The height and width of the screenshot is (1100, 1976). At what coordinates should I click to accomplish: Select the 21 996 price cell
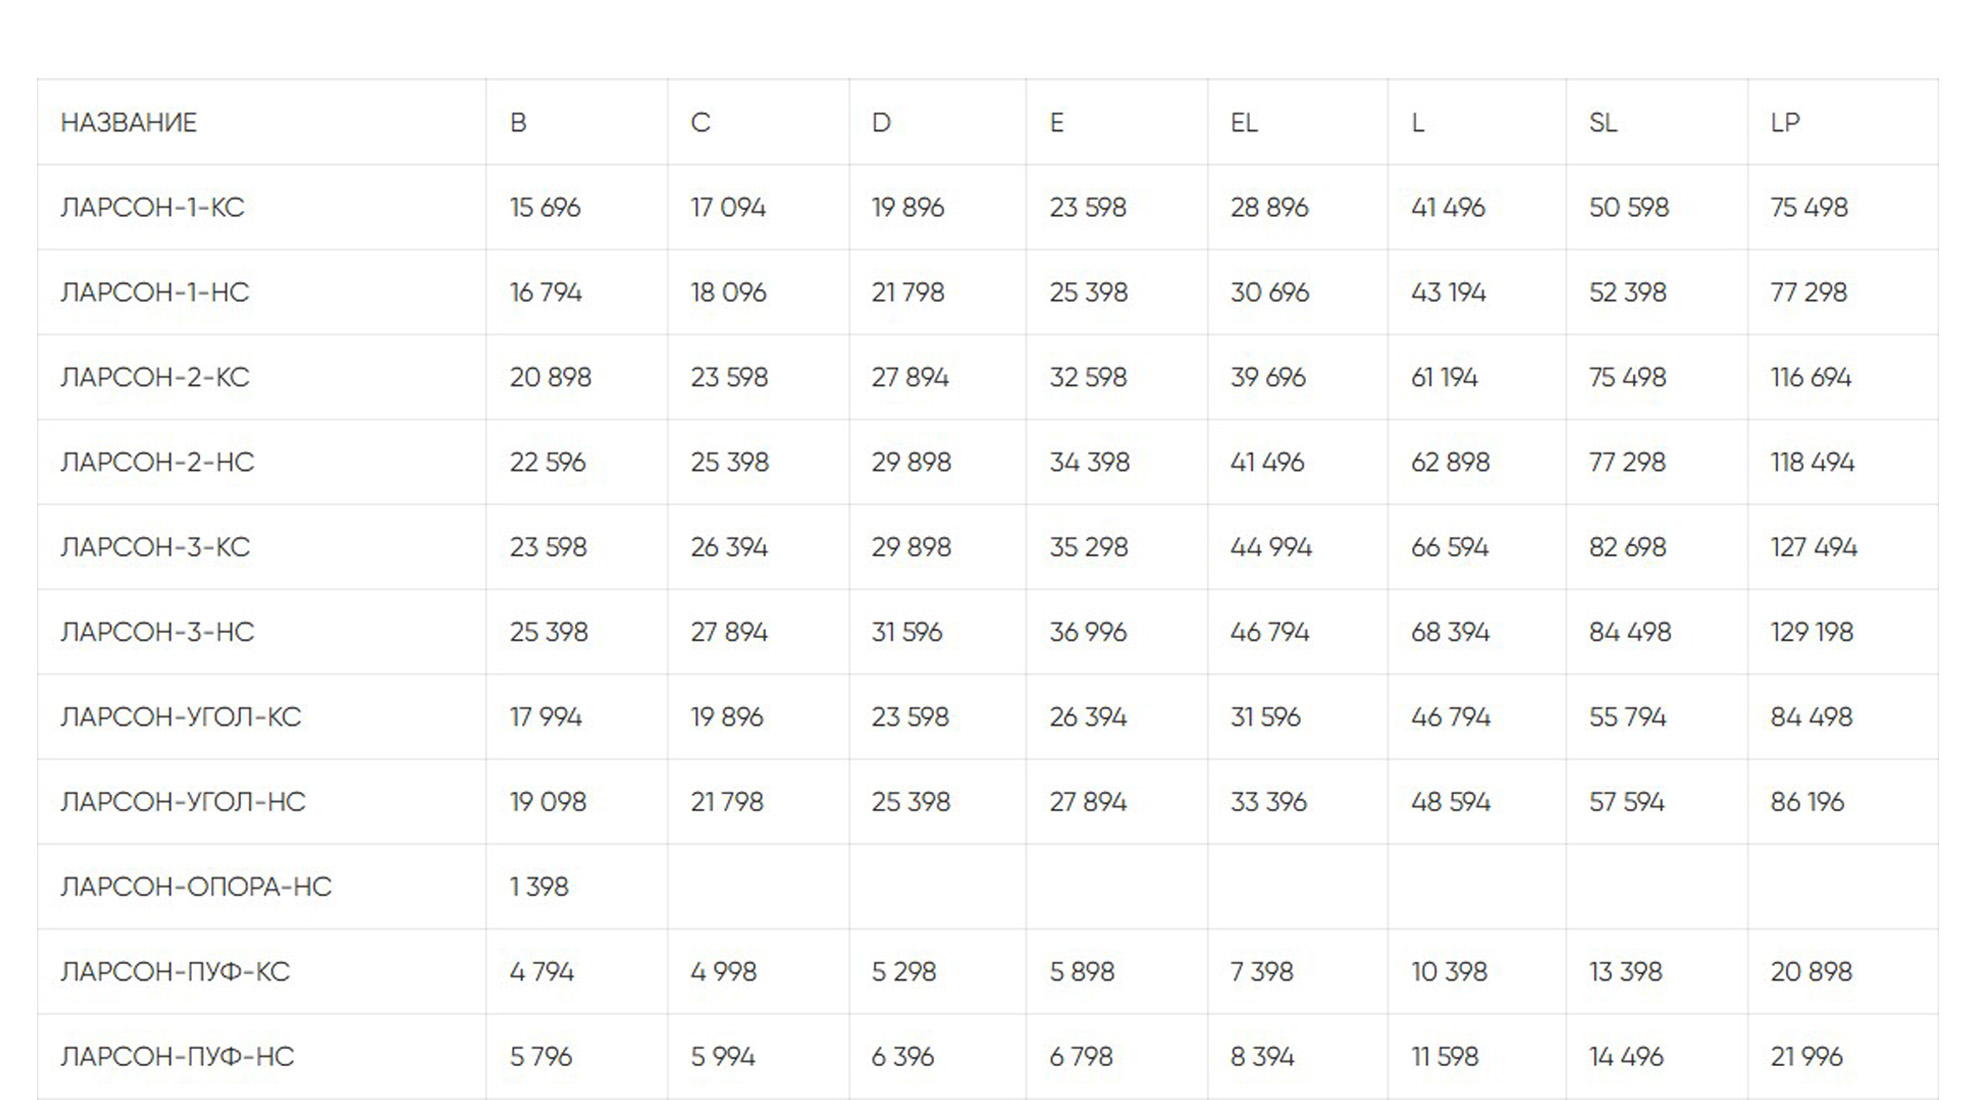(x=1806, y=1058)
